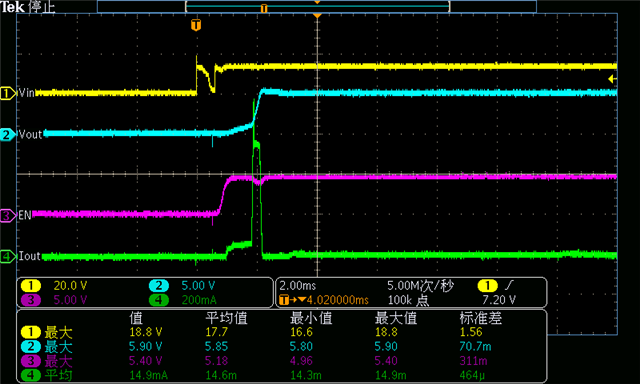The image size is (640, 384).
Task: Click the 7.20 V trigger level readout
Action: pyautogui.click(x=499, y=300)
